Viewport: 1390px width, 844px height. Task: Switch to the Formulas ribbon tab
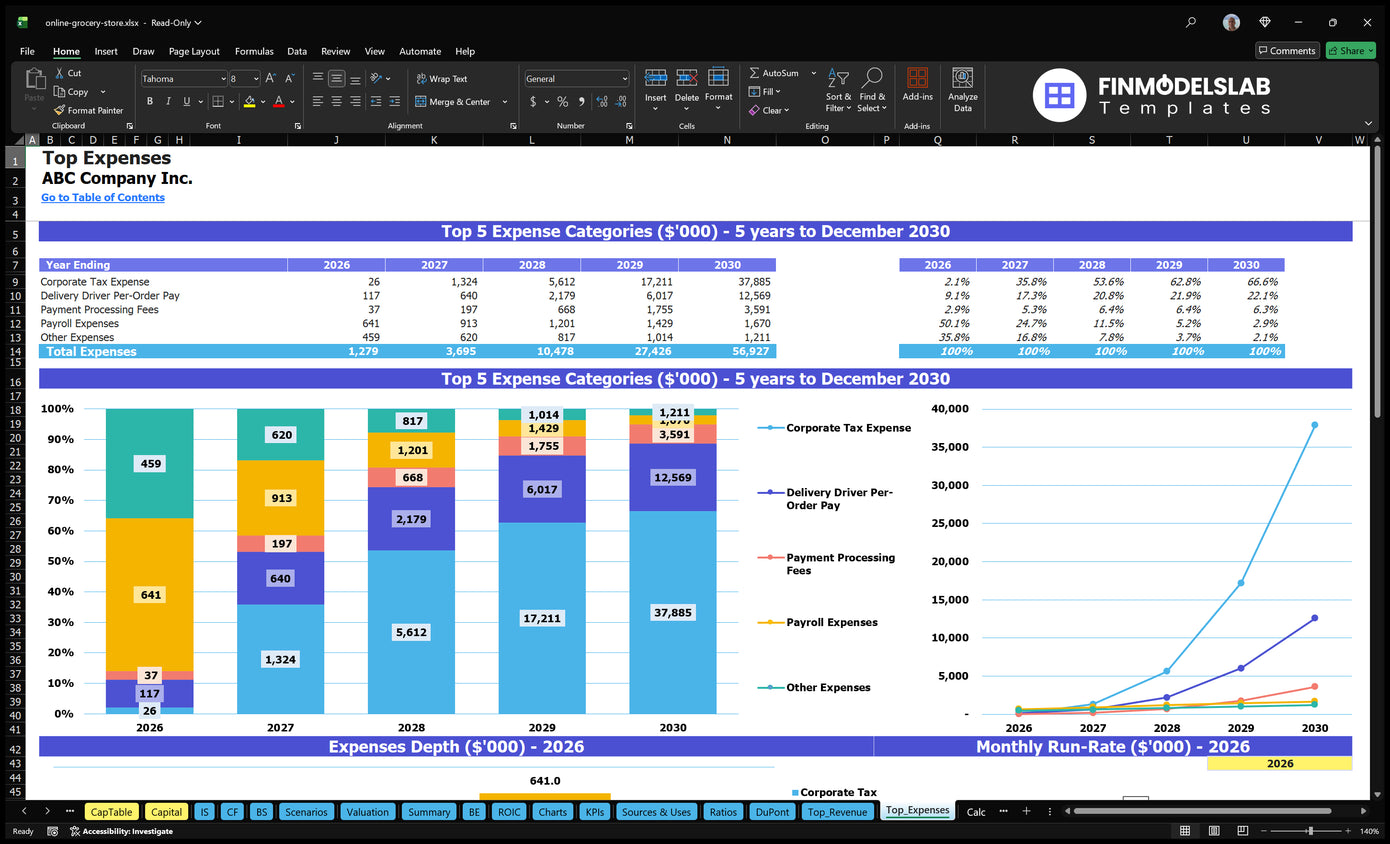pos(254,51)
